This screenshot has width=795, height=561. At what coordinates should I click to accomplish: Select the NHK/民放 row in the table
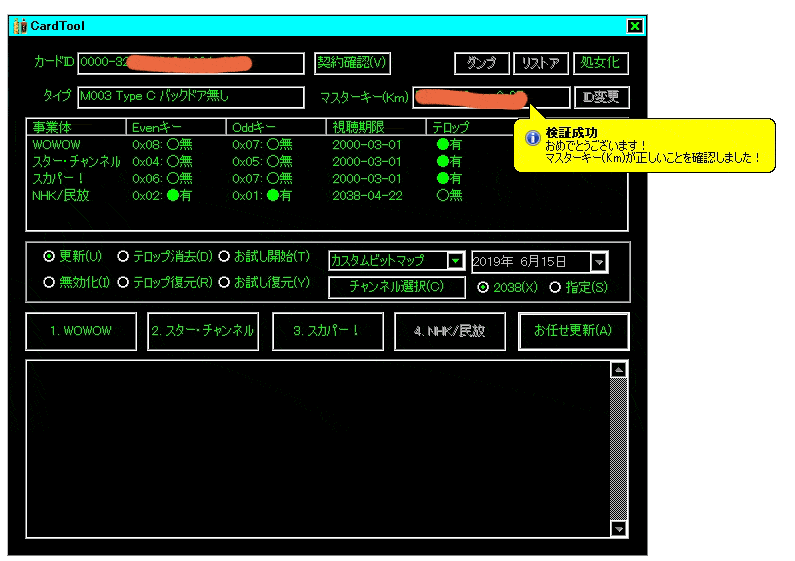(x=327, y=196)
